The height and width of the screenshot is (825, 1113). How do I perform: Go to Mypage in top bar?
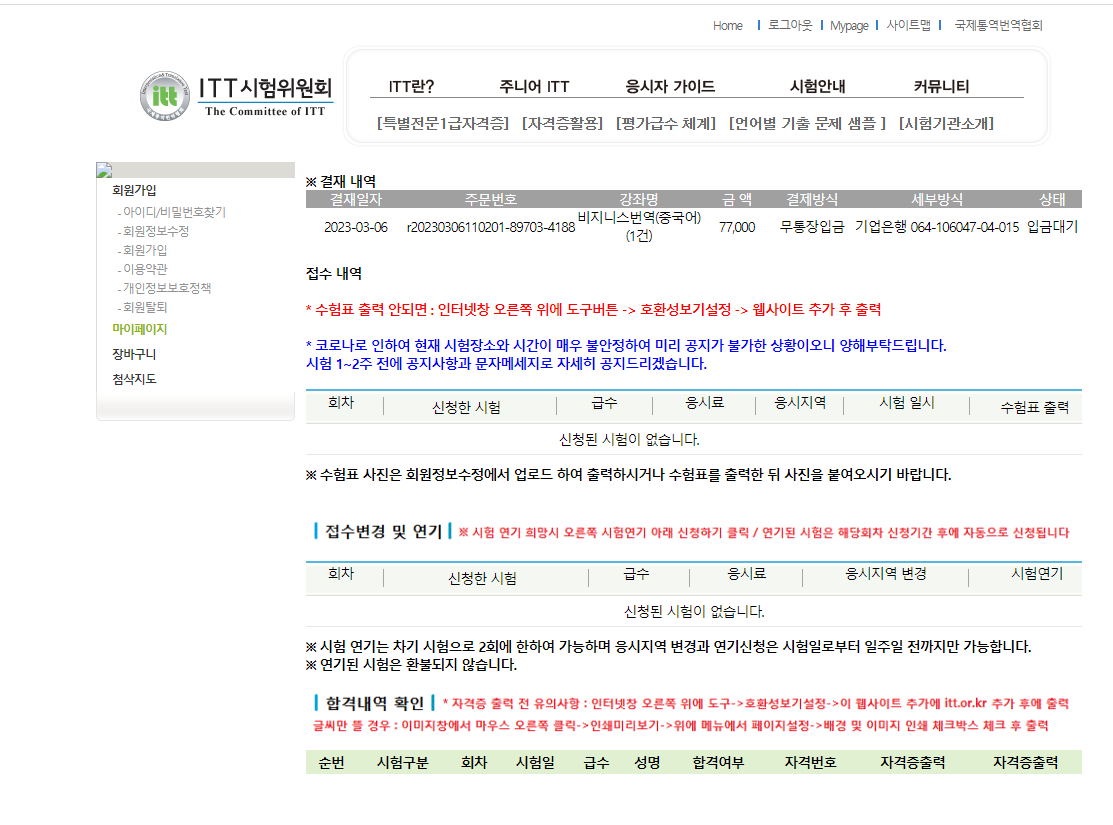[849, 26]
